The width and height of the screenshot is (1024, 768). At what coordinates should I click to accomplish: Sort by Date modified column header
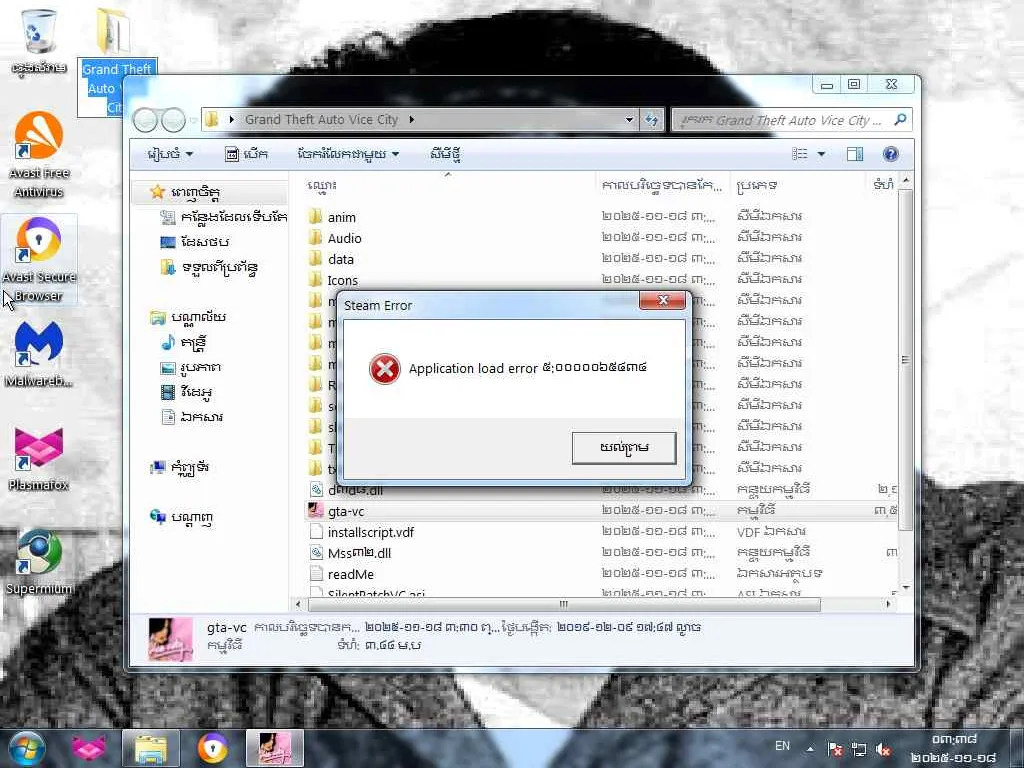pos(662,185)
